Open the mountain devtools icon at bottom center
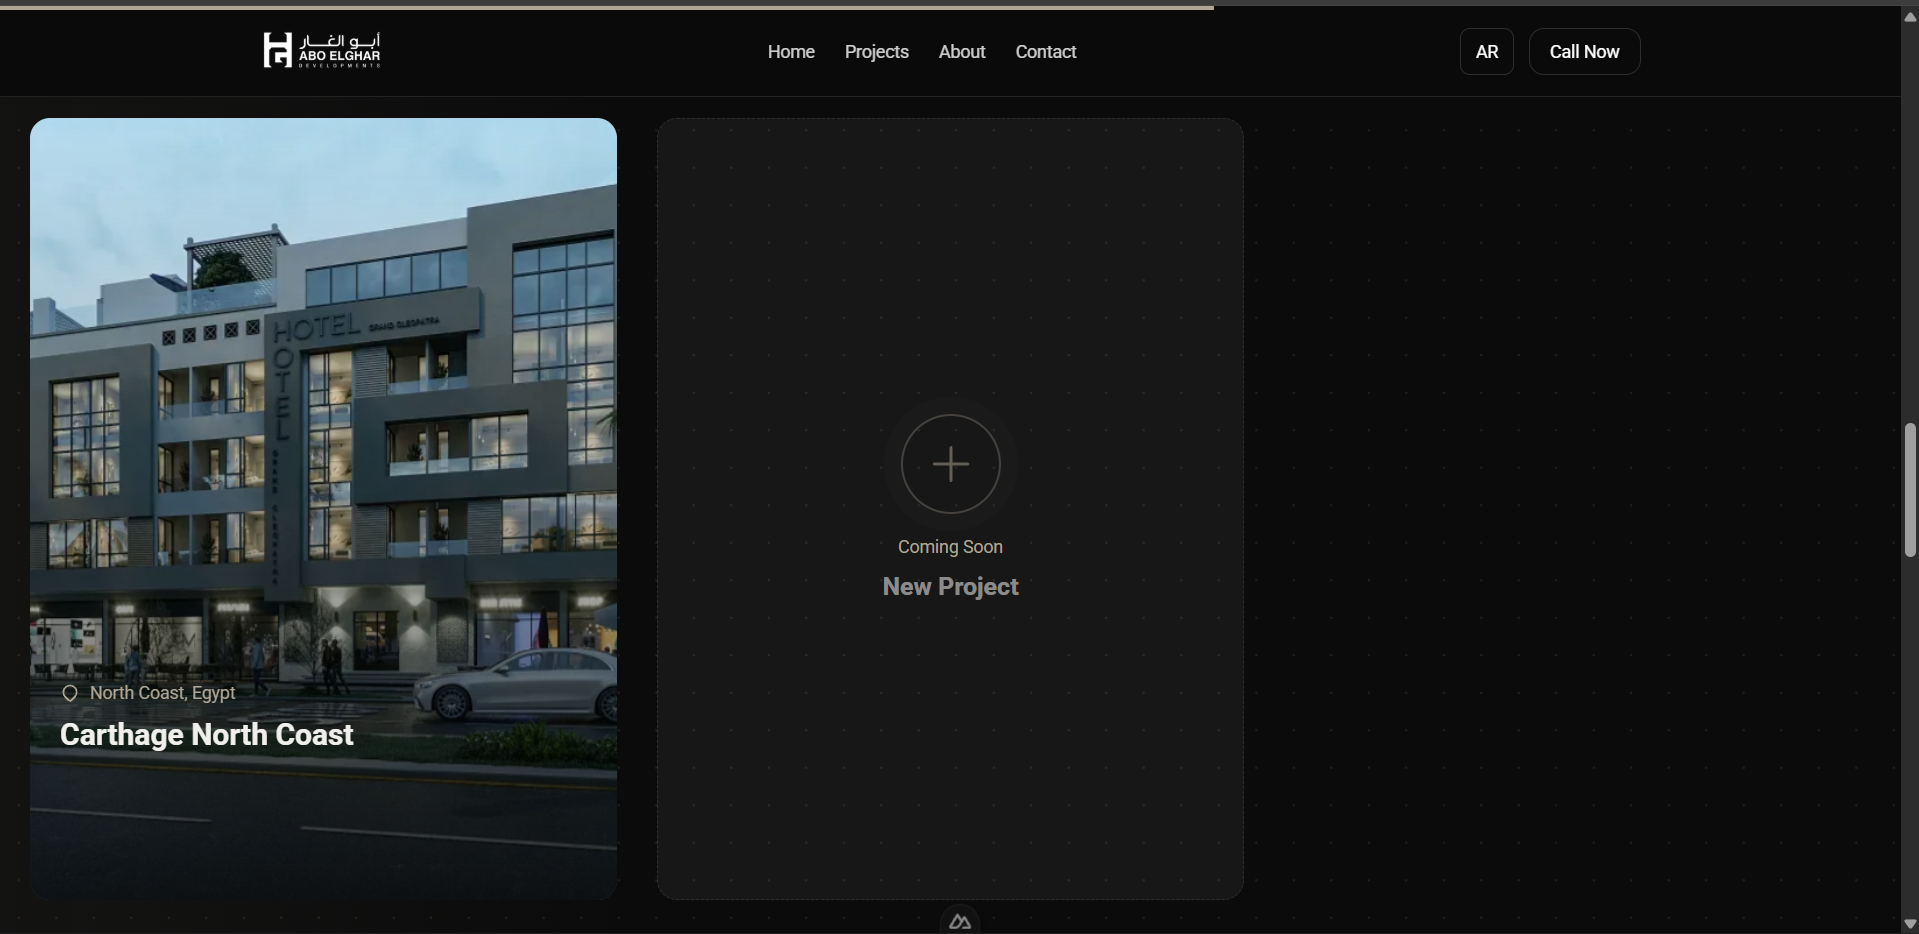The image size is (1919, 934). (958, 920)
